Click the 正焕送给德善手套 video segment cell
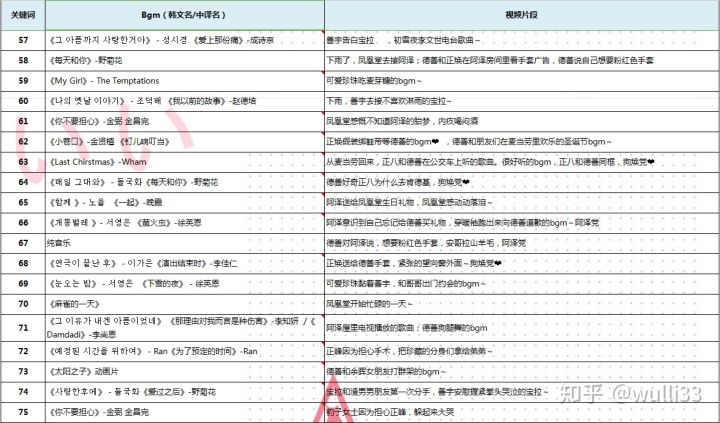Viewport: 720px width, 423px height. click(522, 264)
